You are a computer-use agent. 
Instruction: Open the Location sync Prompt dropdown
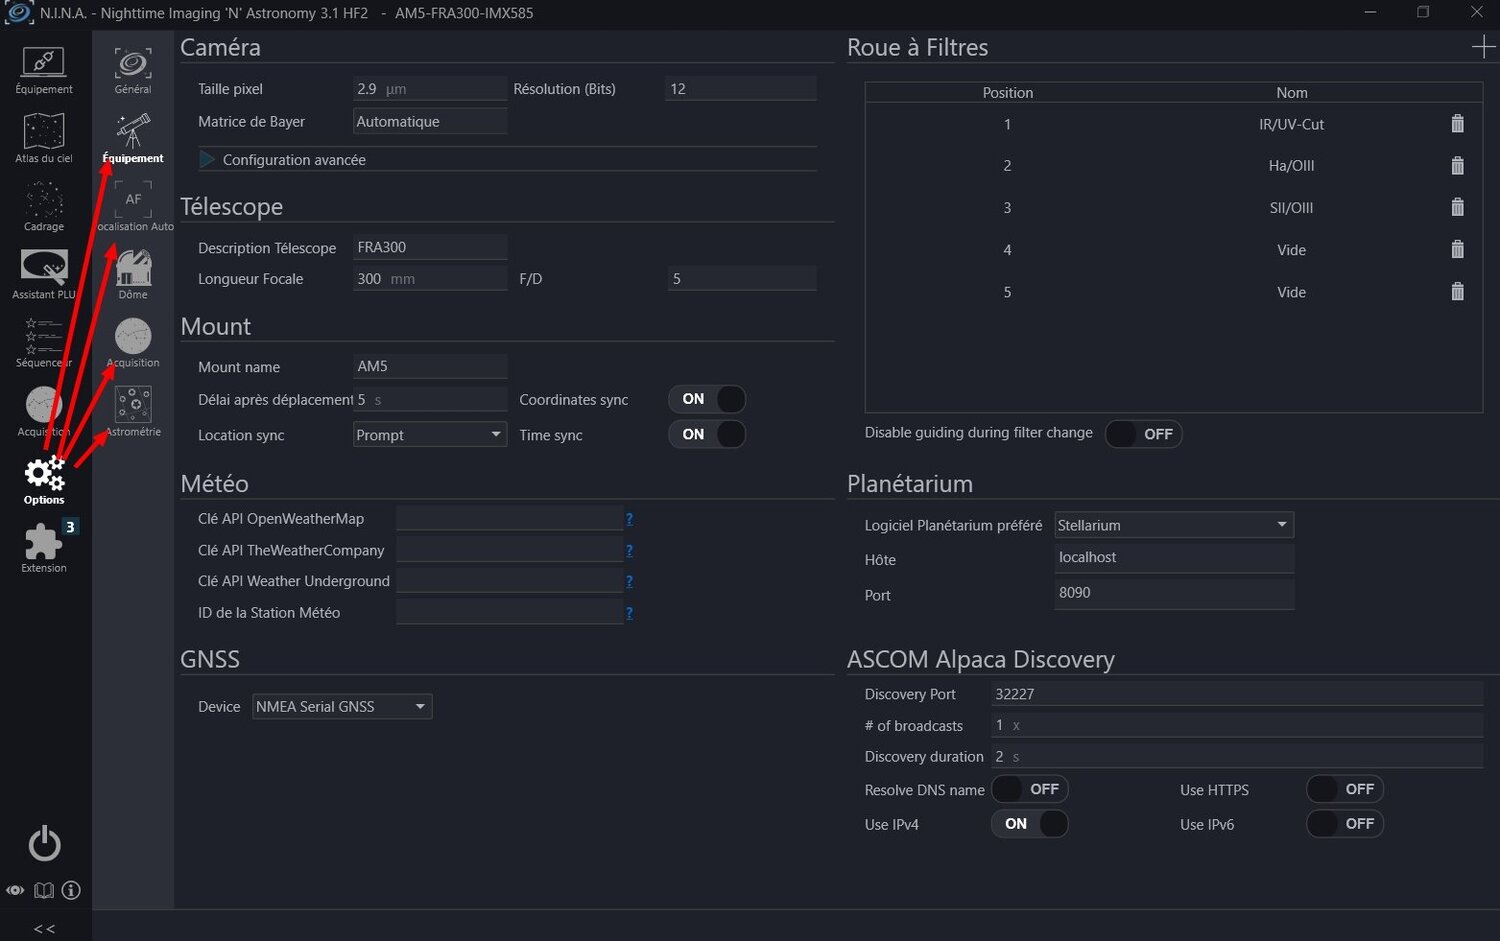pos(430,435)
